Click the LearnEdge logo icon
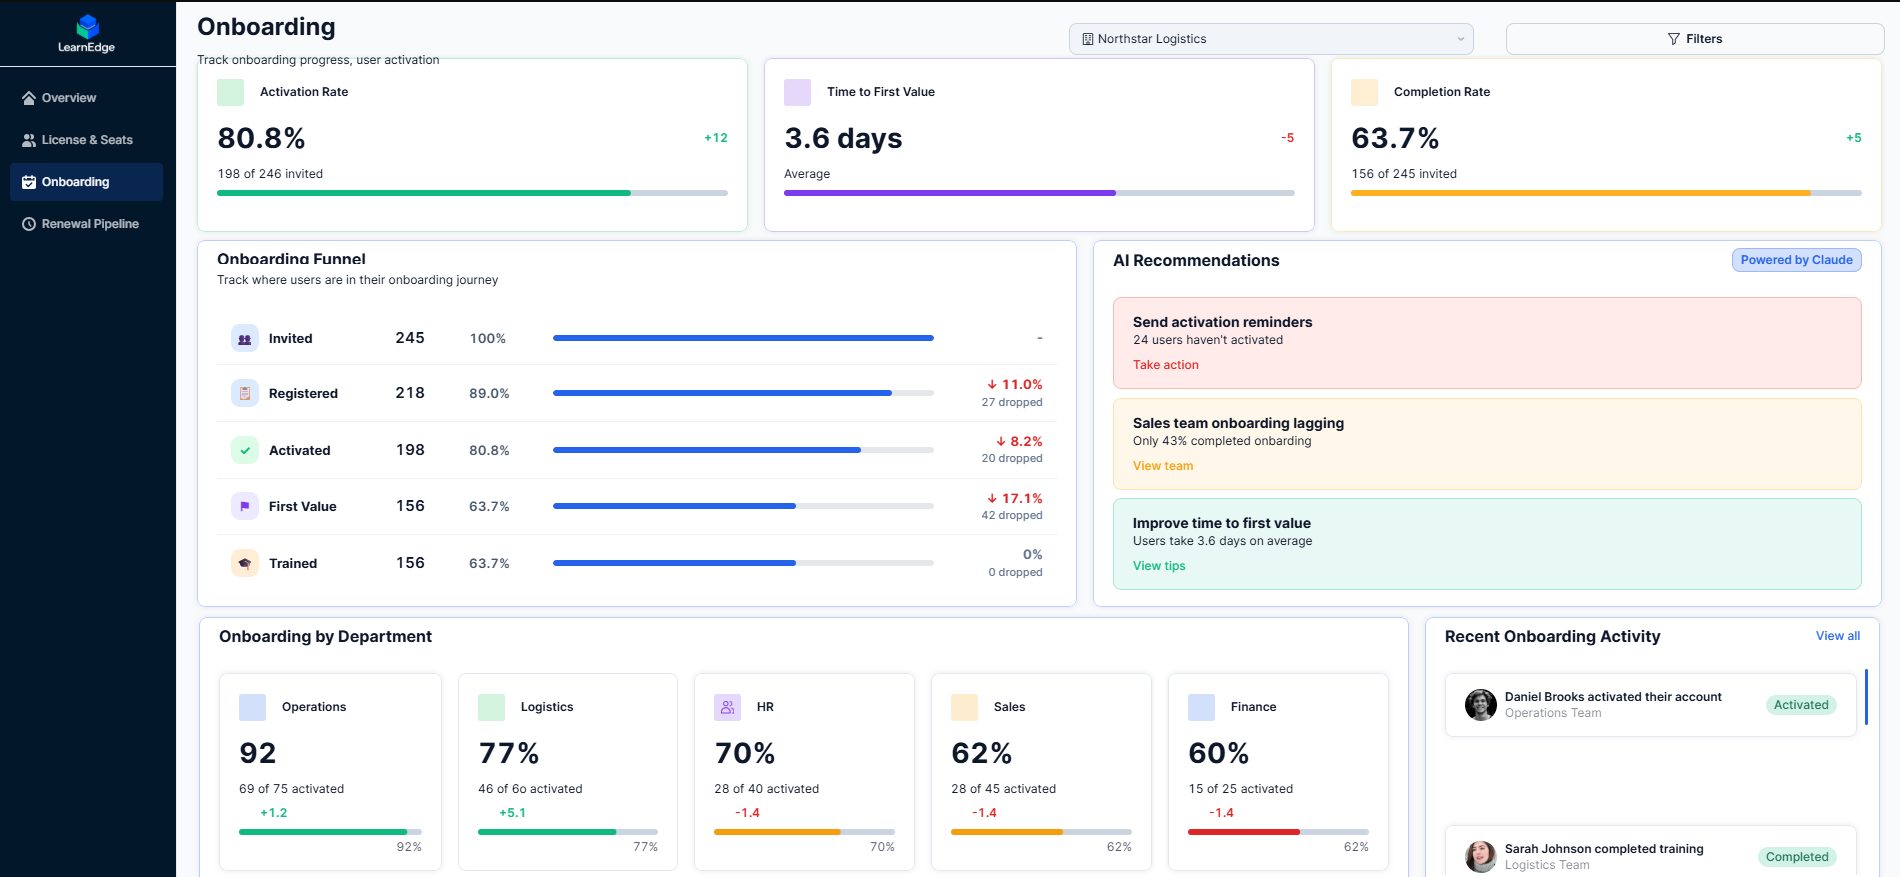This screenshot has width=1900, height=877. point(88,26)
